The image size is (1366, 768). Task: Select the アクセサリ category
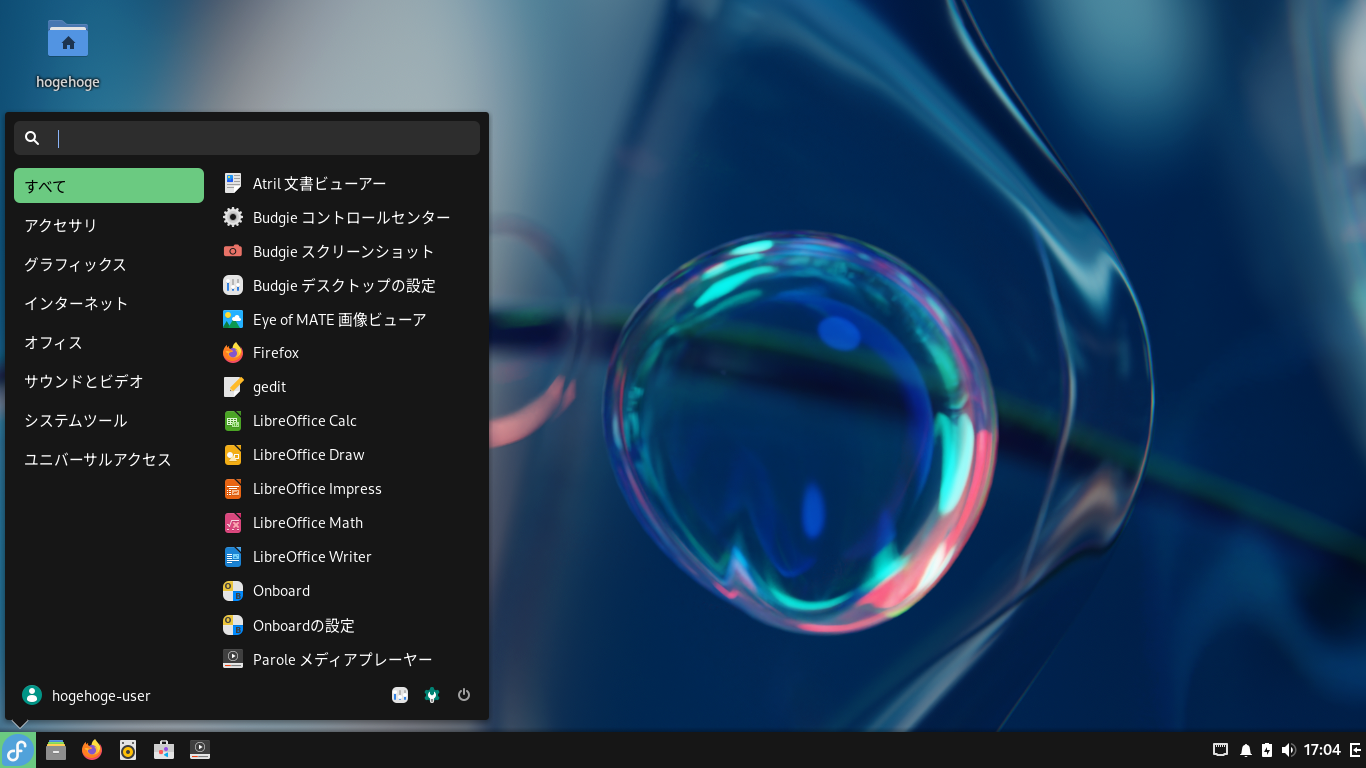coord(109,225)
